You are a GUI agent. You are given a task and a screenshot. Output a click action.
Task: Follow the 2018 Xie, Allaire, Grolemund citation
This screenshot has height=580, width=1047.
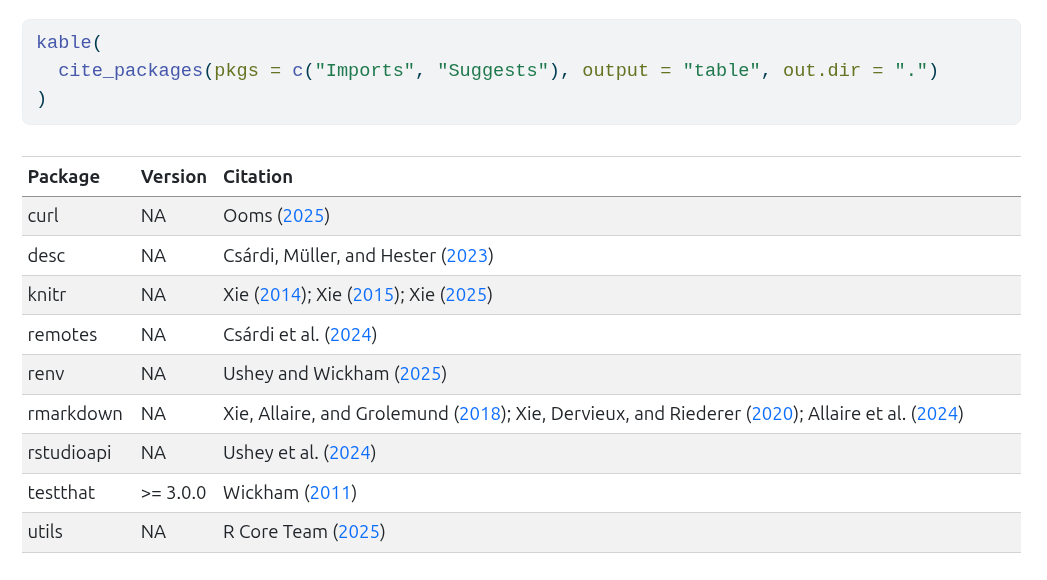tap(480, 414)
